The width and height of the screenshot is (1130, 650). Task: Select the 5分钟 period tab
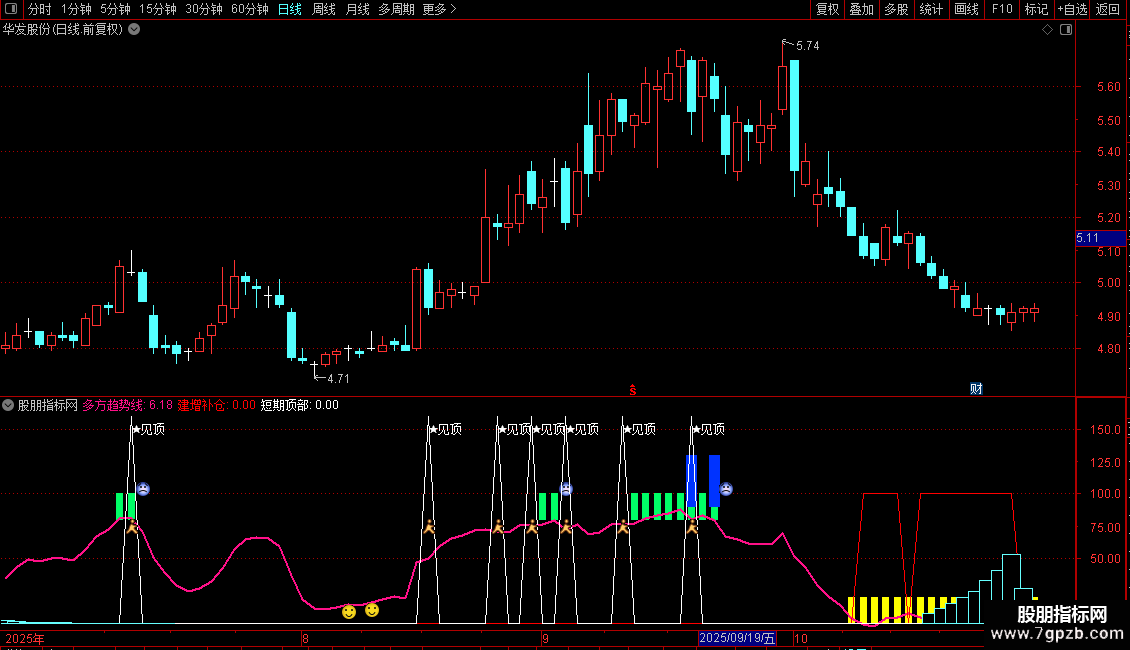pos(115,9)
